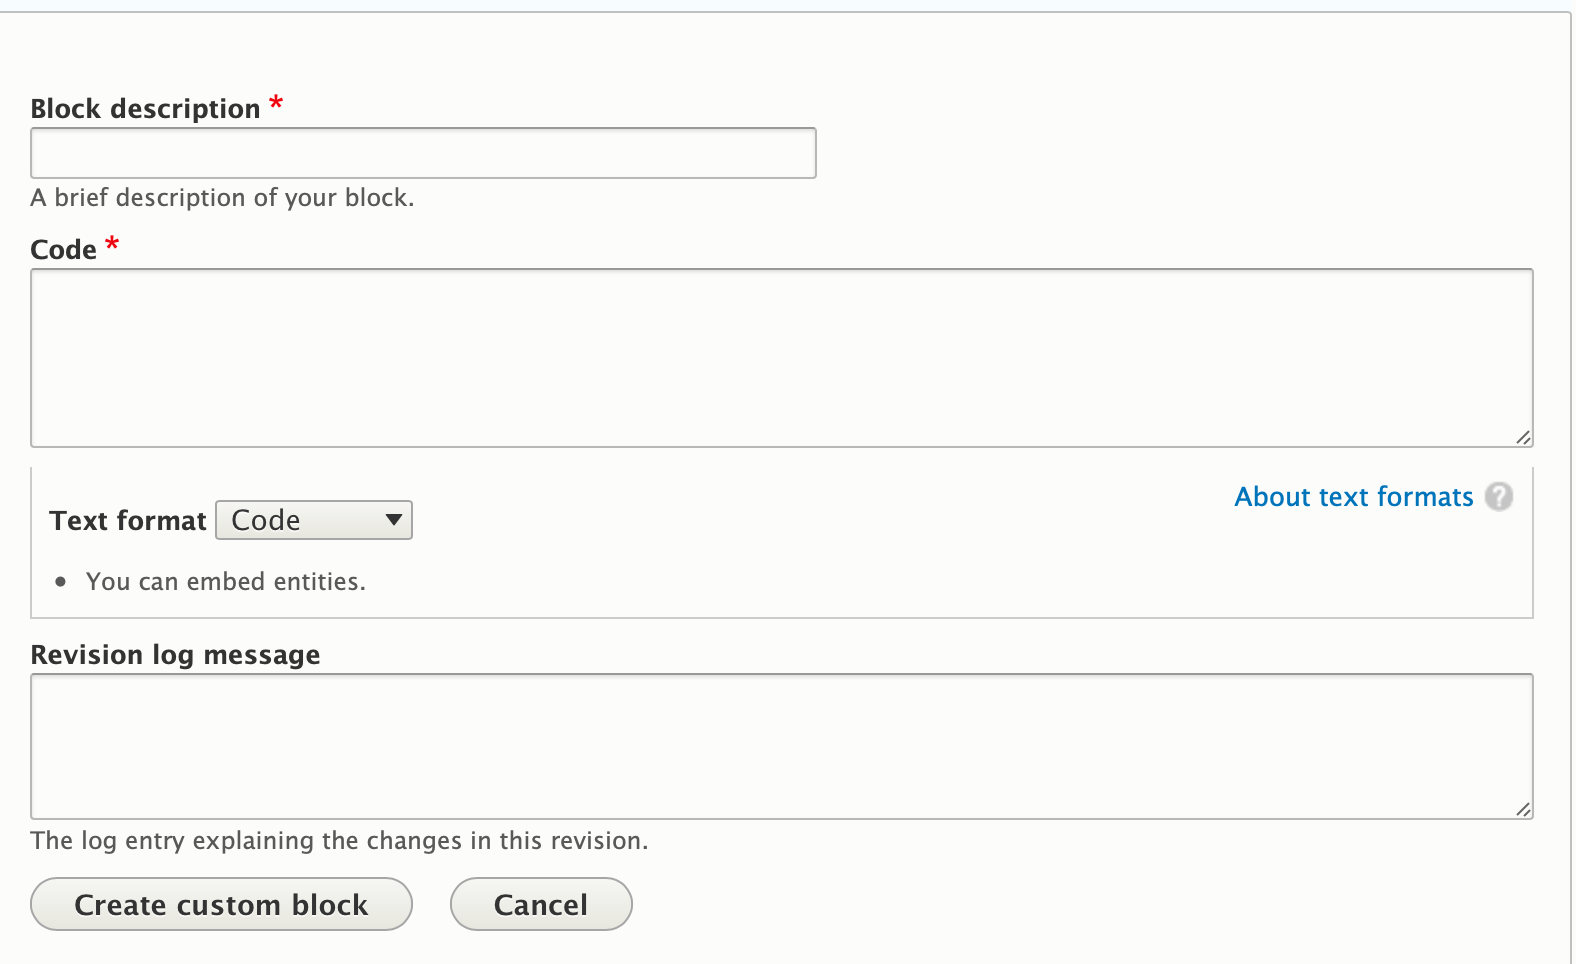Click the Revision log message label
This screenshot has width=1576, height=964.
(x=176, y=655)
